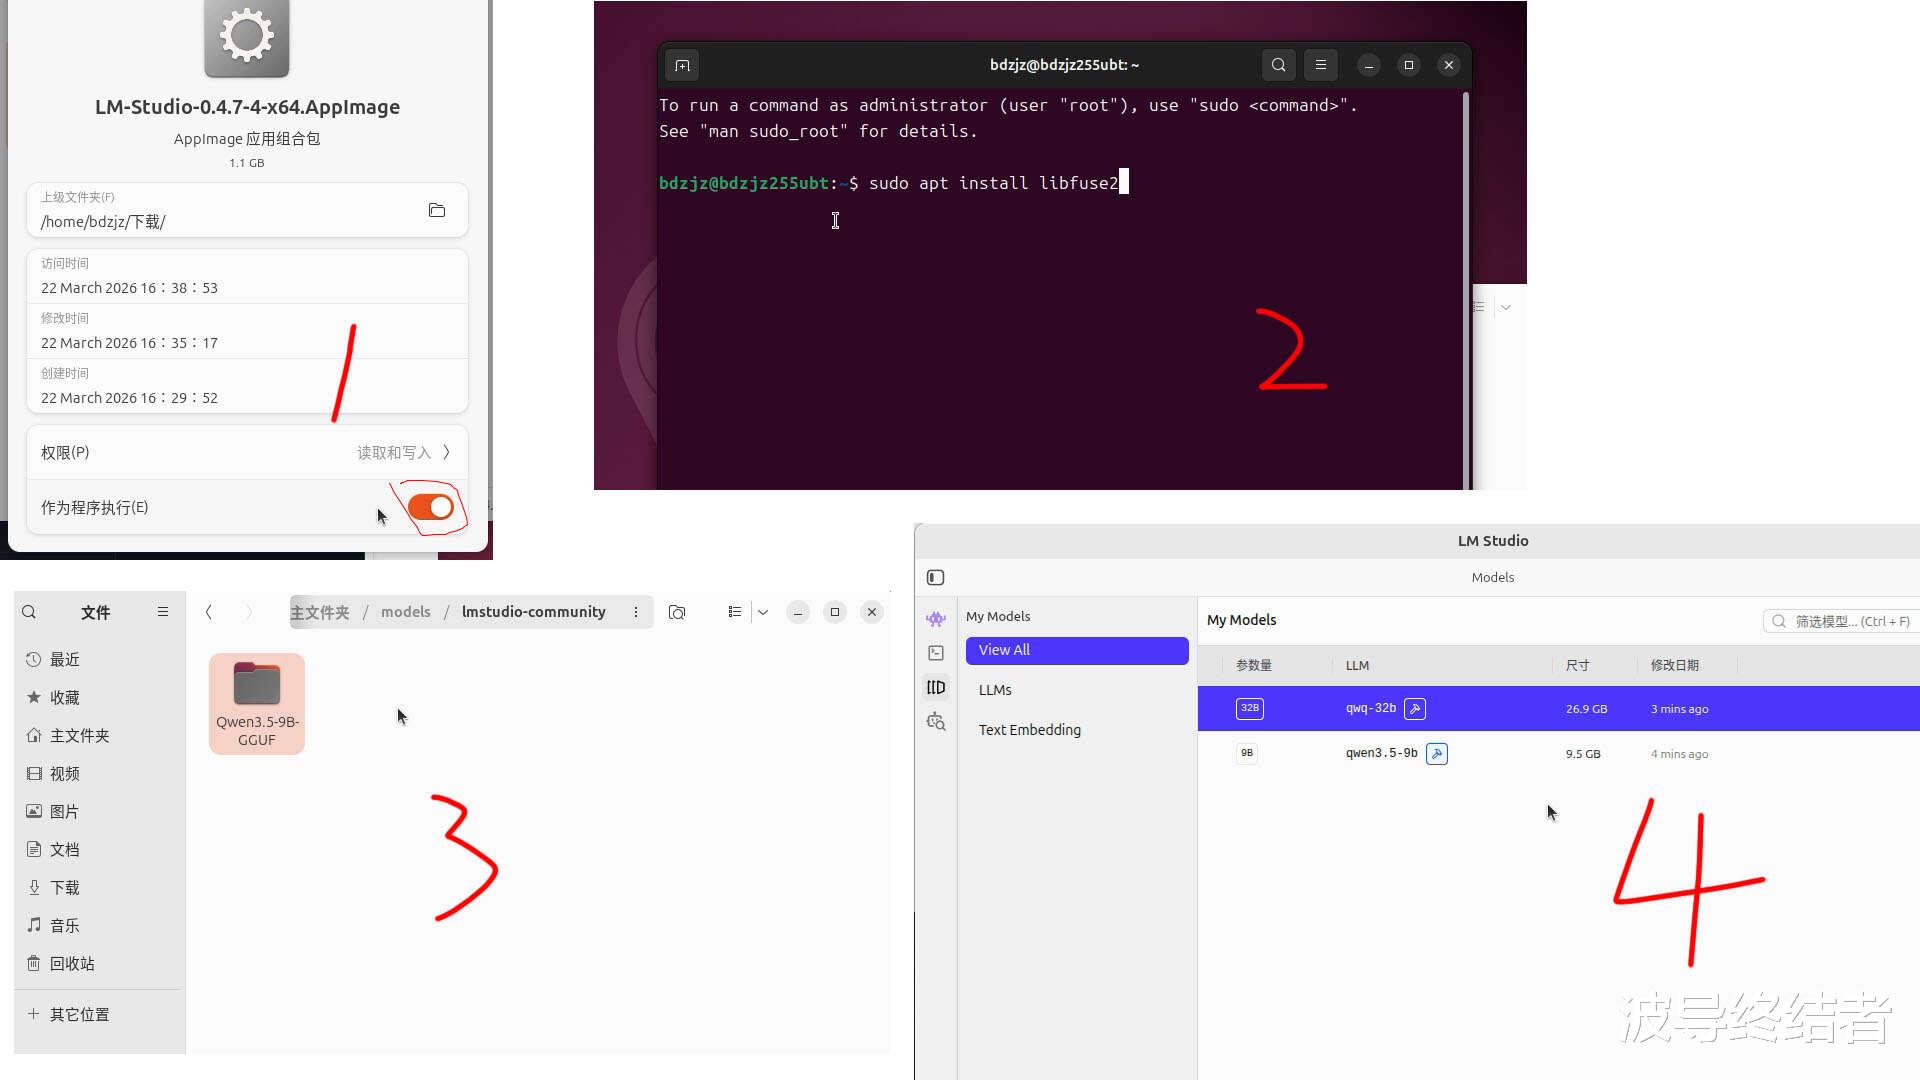Expand the view options dropdown arrow
Viewport: 1920px width, 1080px height.
pyautogui.click(x=763, y=612)
